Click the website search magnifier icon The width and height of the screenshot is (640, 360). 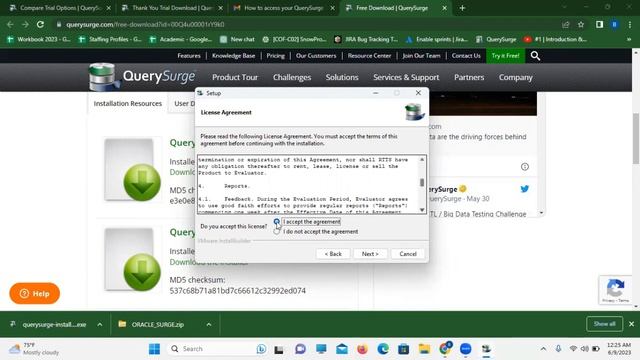pyautogui.click(x=535, y=56)
